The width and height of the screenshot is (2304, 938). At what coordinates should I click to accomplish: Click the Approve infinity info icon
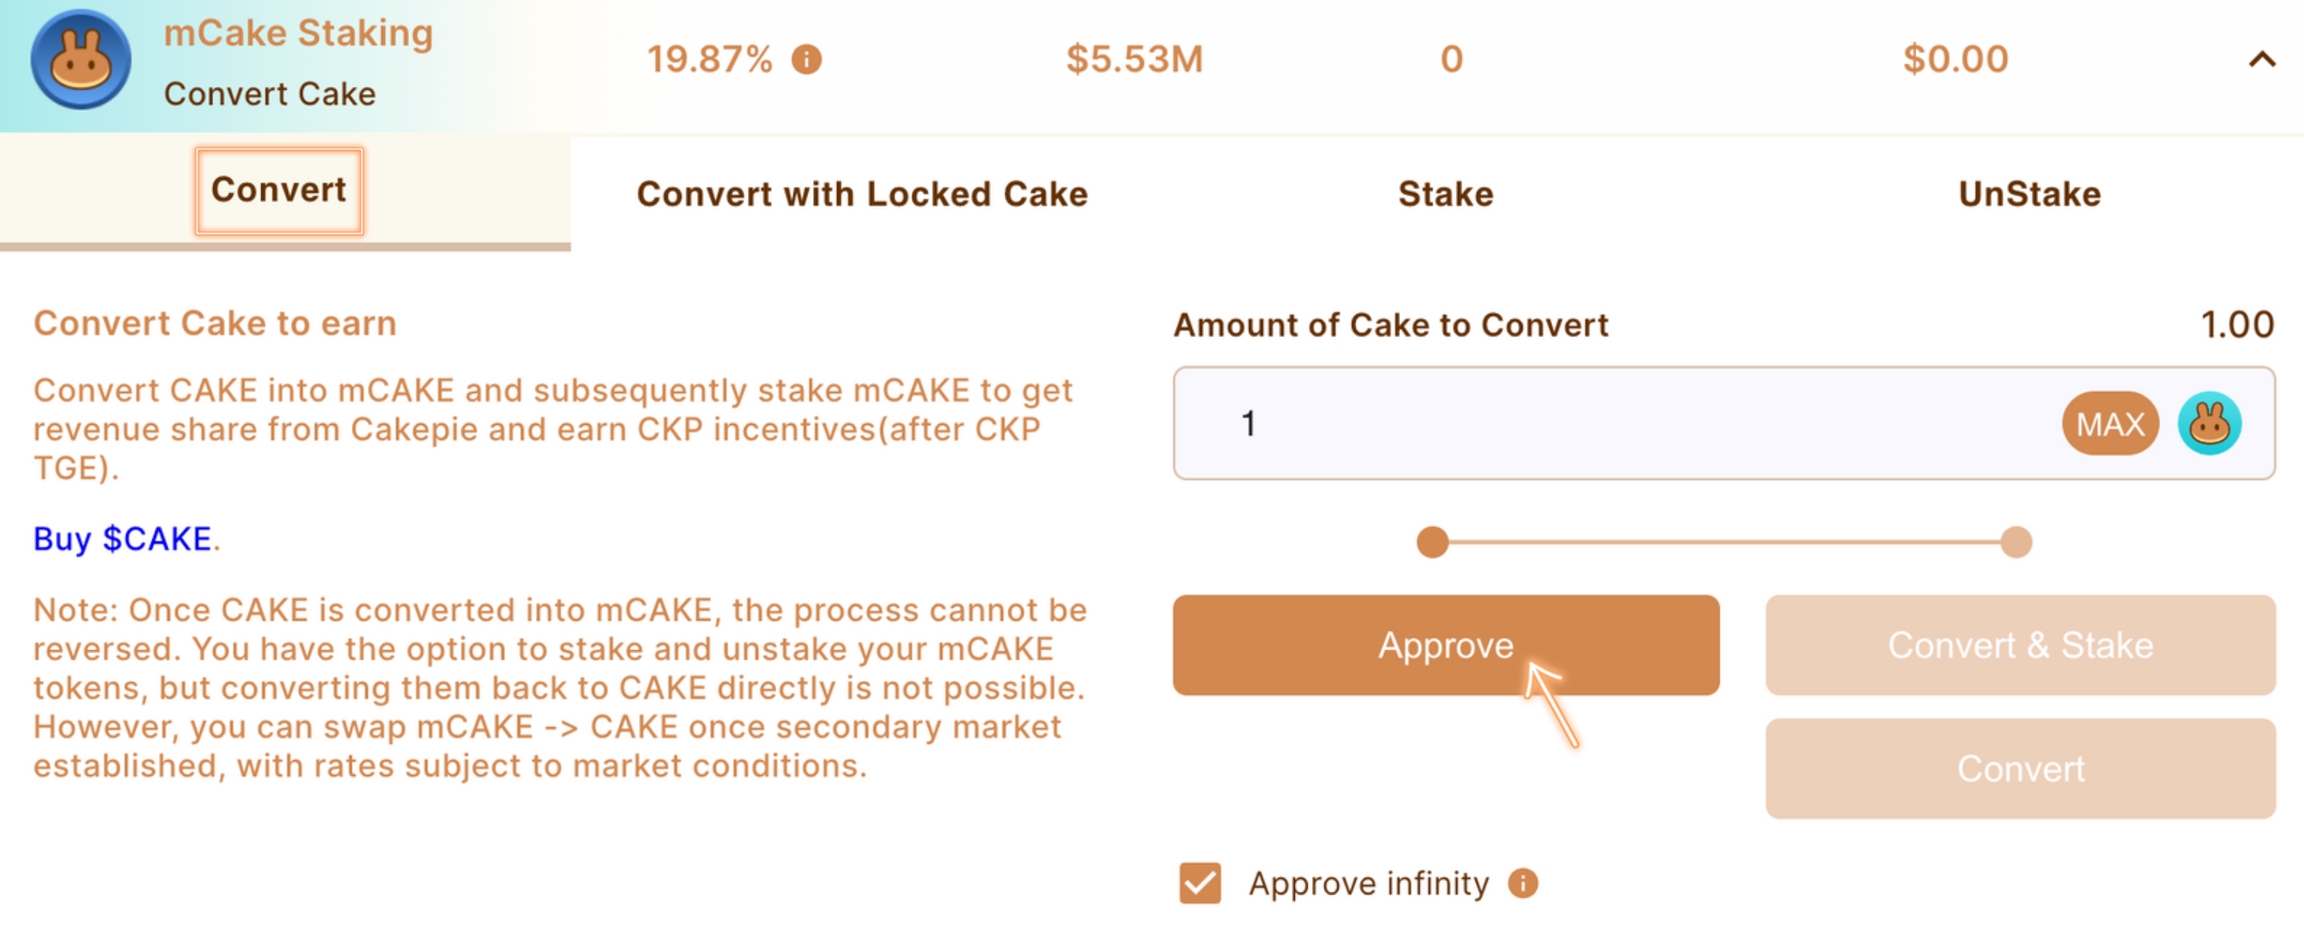pos(1523,884)
